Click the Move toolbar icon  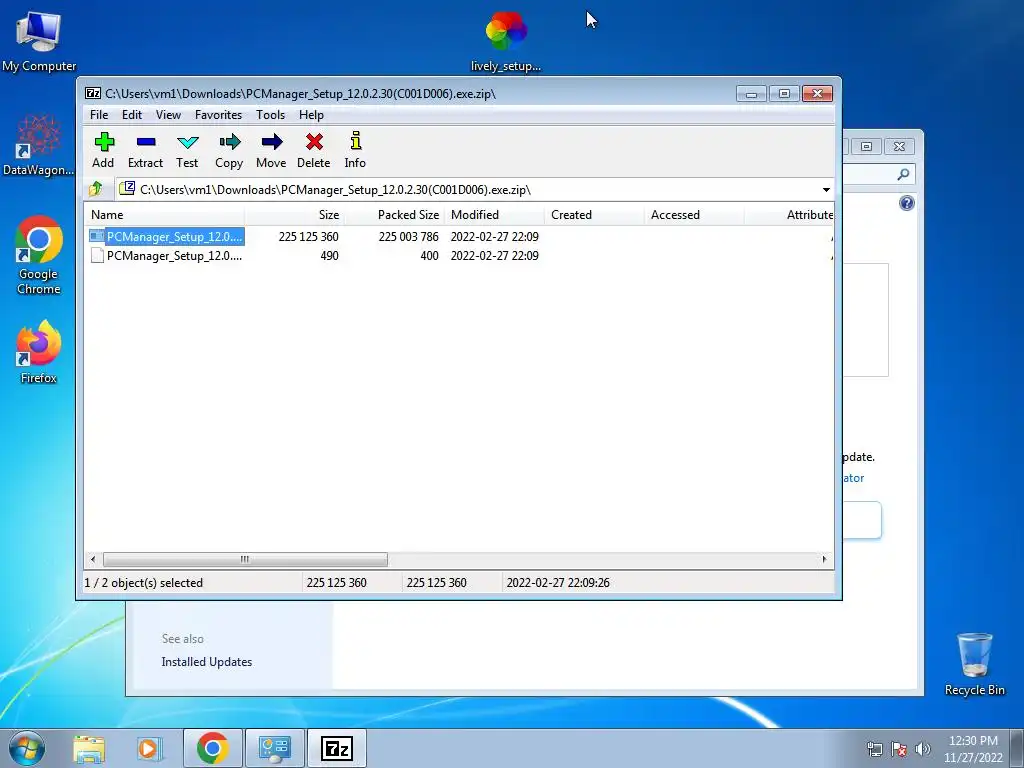[271, 142]
